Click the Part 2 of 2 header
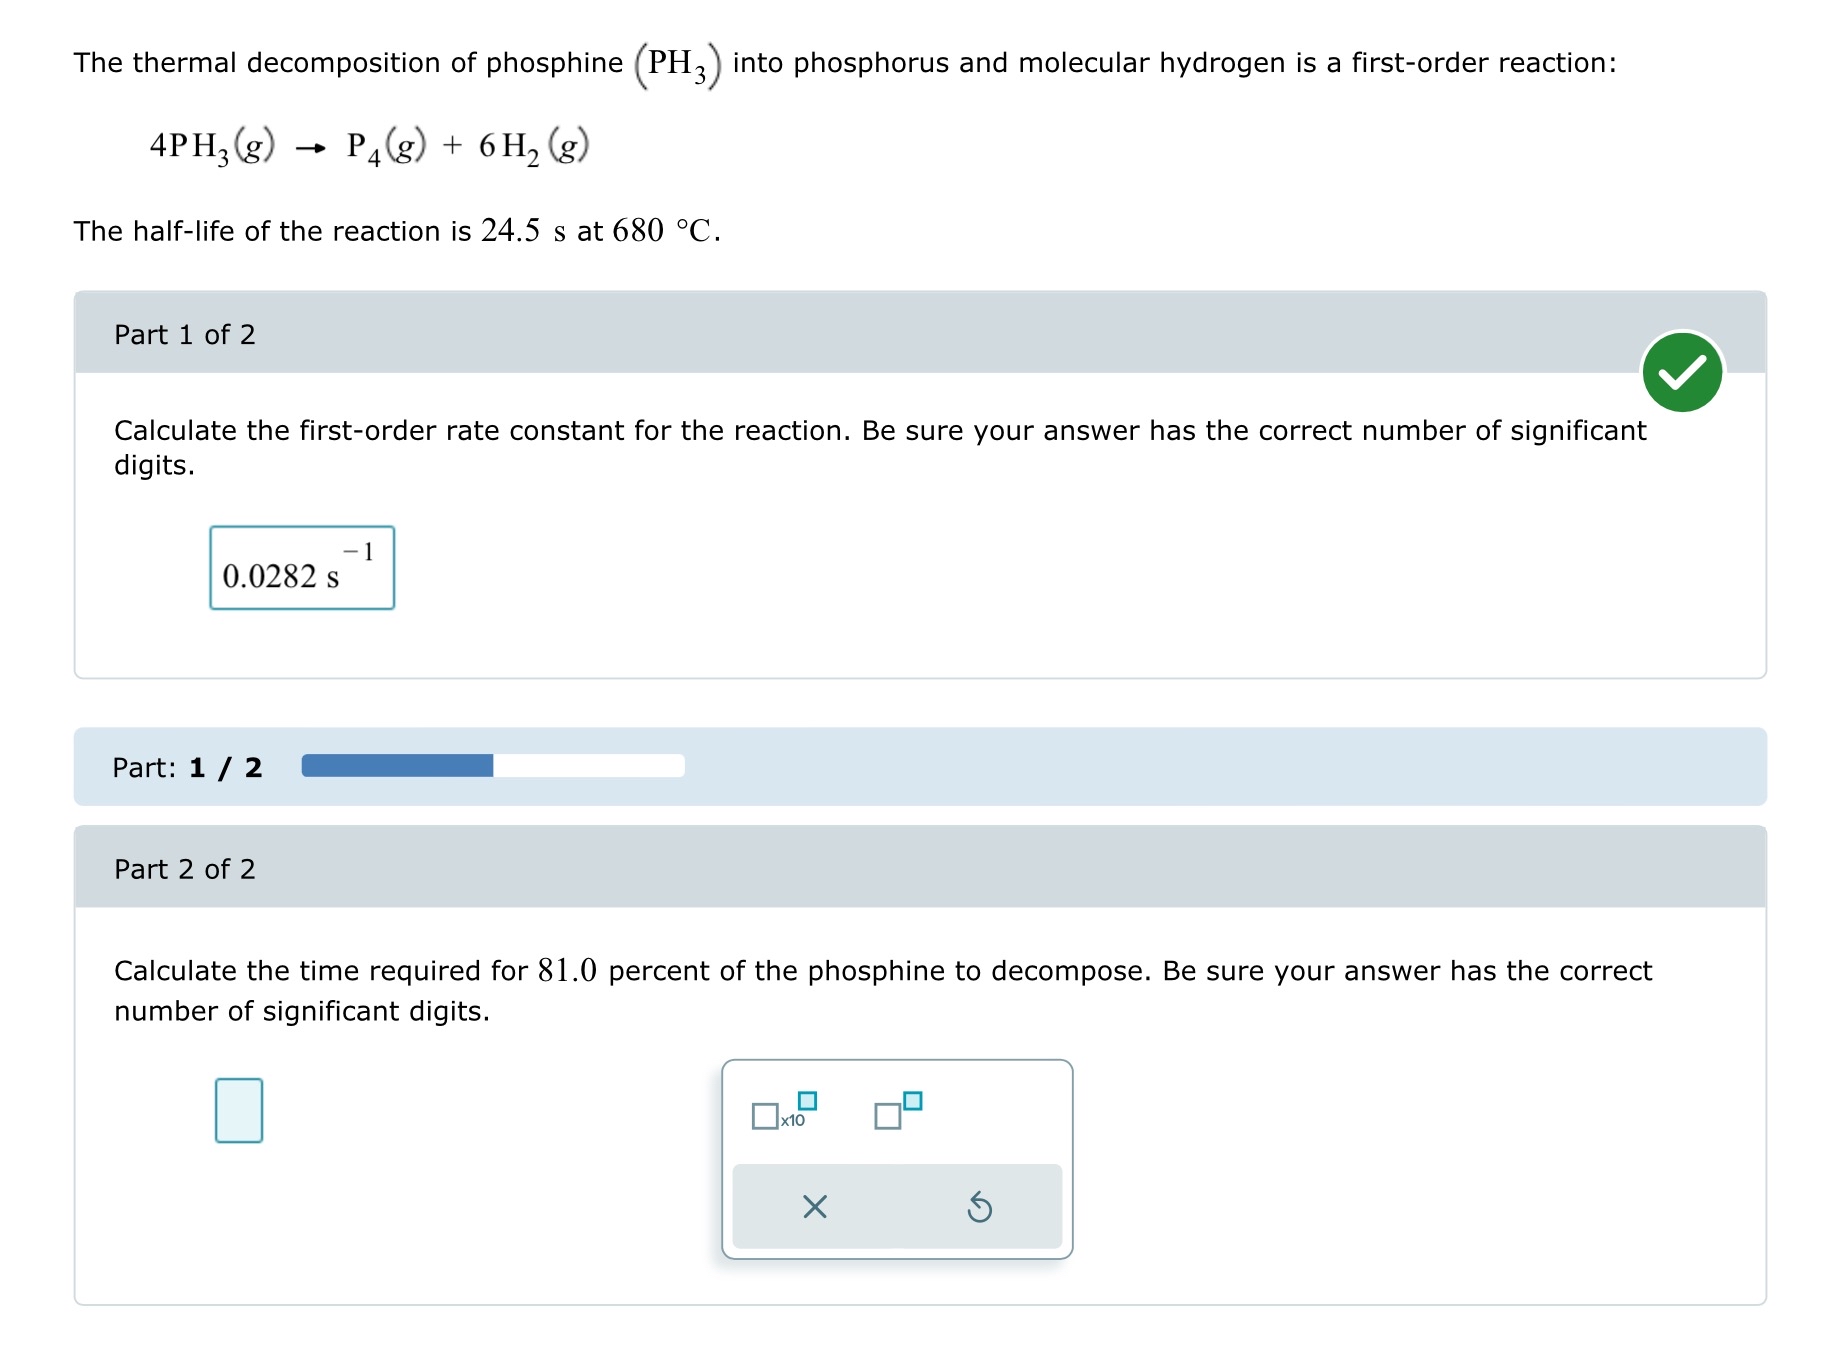 [x=185, y=869]
